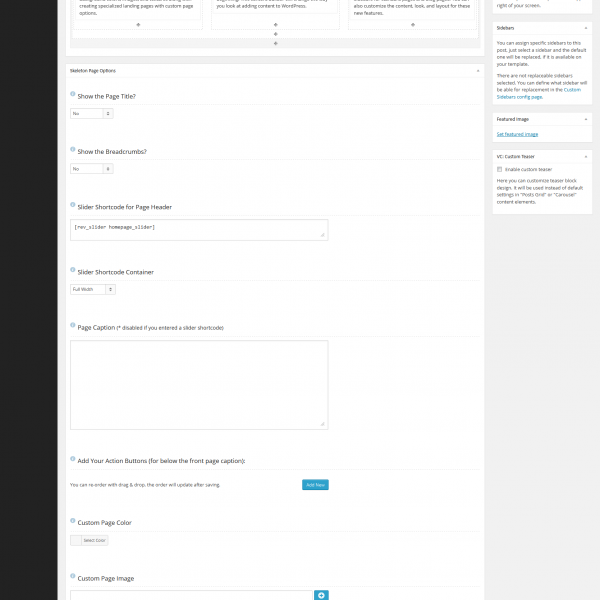The image size is (600, 600).
Task: Open the Set featured image link
Action: click(517, 134)
